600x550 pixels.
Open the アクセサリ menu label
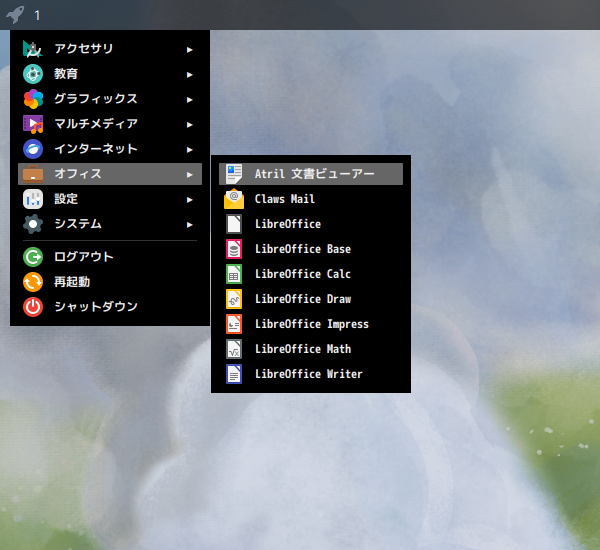point(84,49)
